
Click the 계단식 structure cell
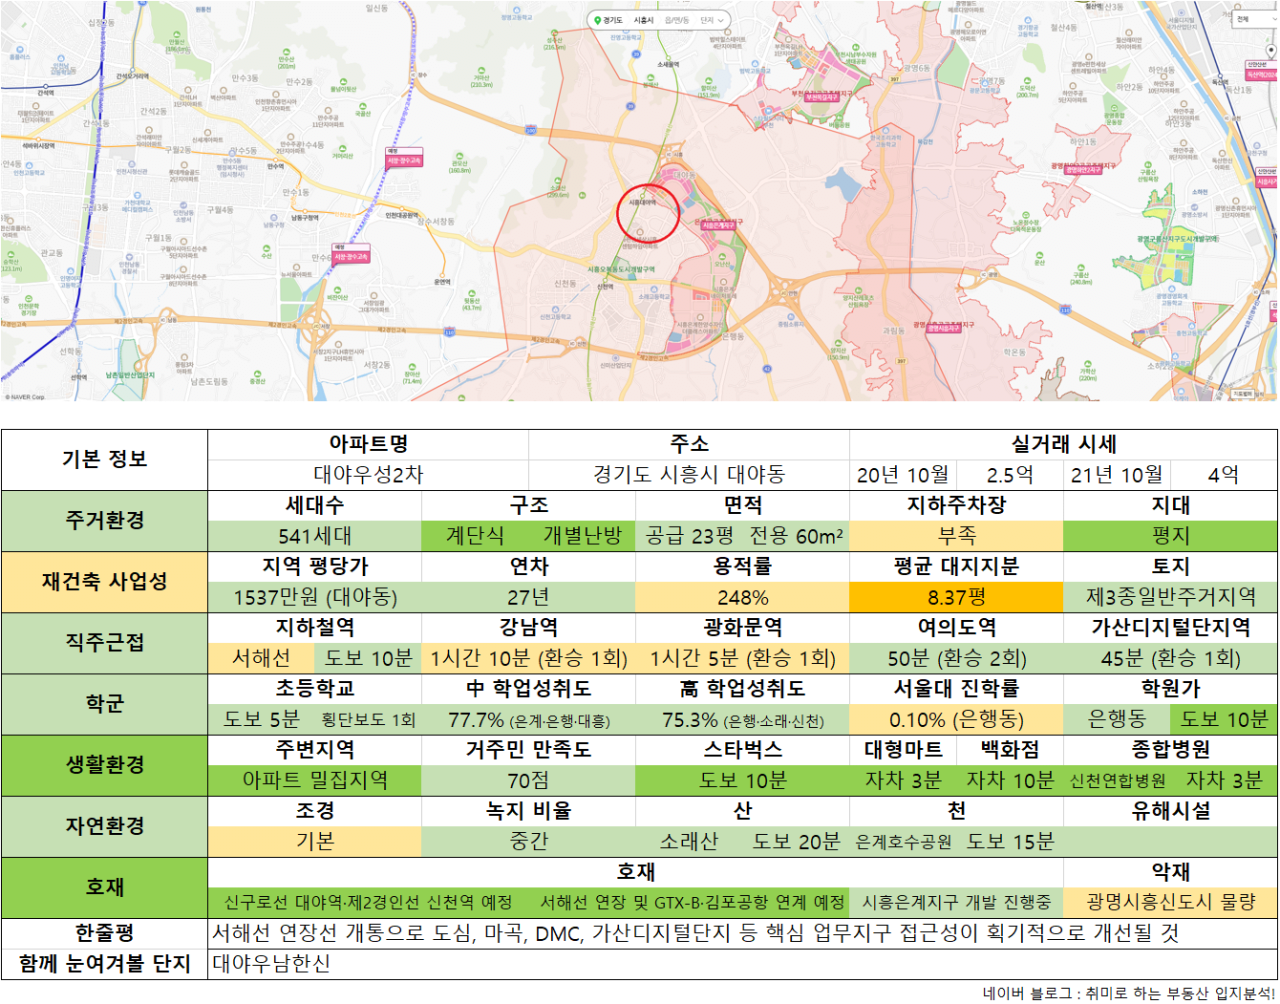(x=475, y=536)
